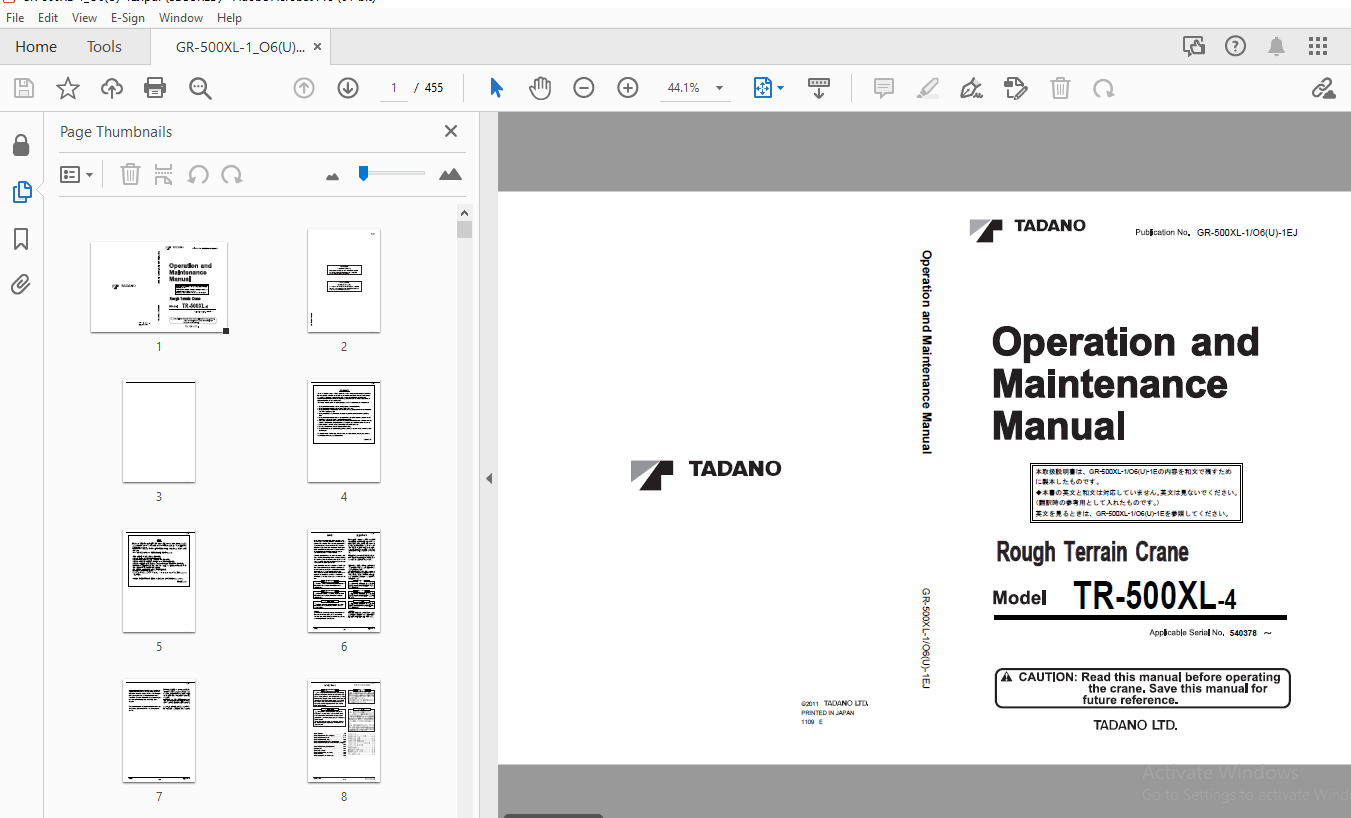Delete selected thumbnail page trash icon
1351x818 pixels.
pos(130,175)
